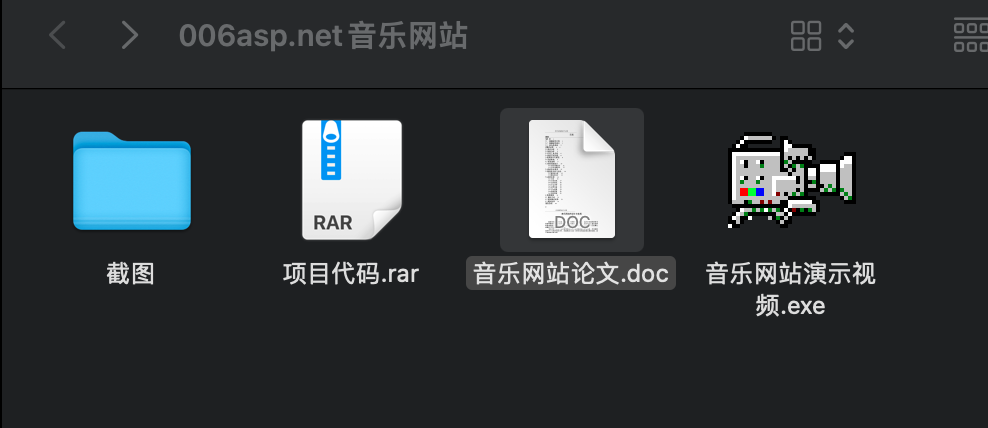988x428 pixels.
Task: Go back with the left chevron
Action: 57,35
